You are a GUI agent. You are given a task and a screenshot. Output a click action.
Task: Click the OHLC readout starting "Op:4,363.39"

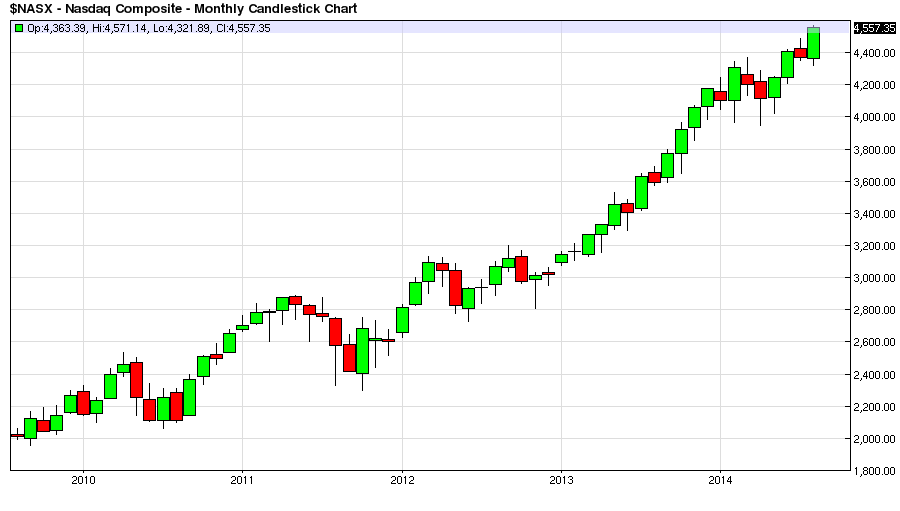point(148,28)
